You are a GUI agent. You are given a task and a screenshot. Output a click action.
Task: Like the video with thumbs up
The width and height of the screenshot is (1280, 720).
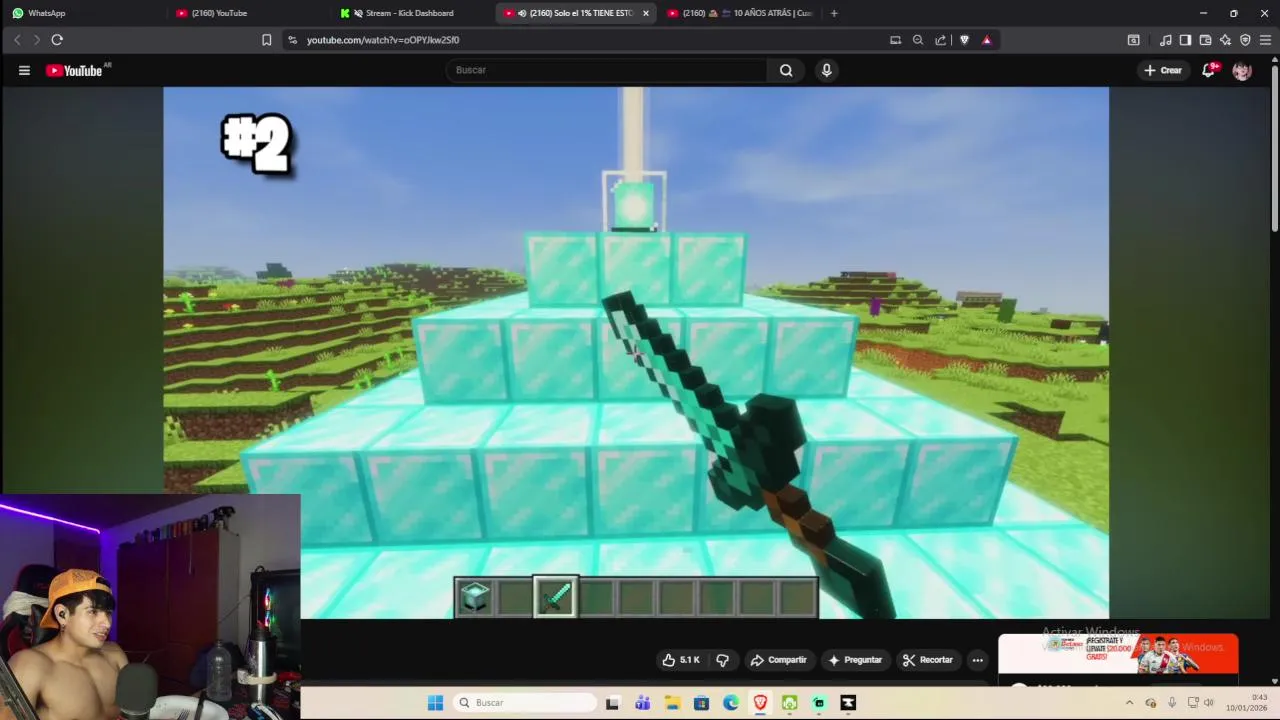click(x=682, y=660)
